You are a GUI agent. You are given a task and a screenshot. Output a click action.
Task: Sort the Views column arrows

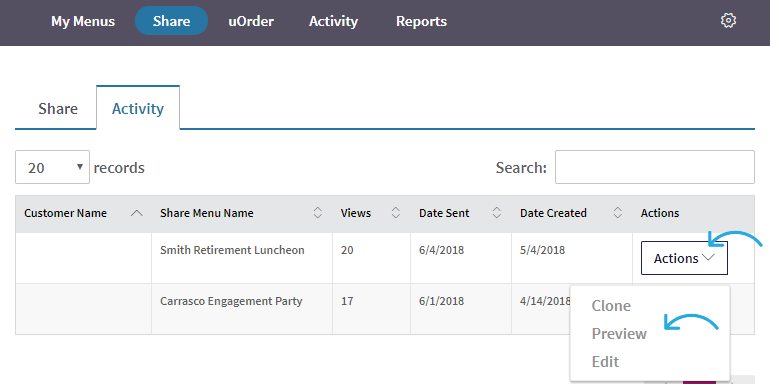pyautogui.click(x=396, y=213)
